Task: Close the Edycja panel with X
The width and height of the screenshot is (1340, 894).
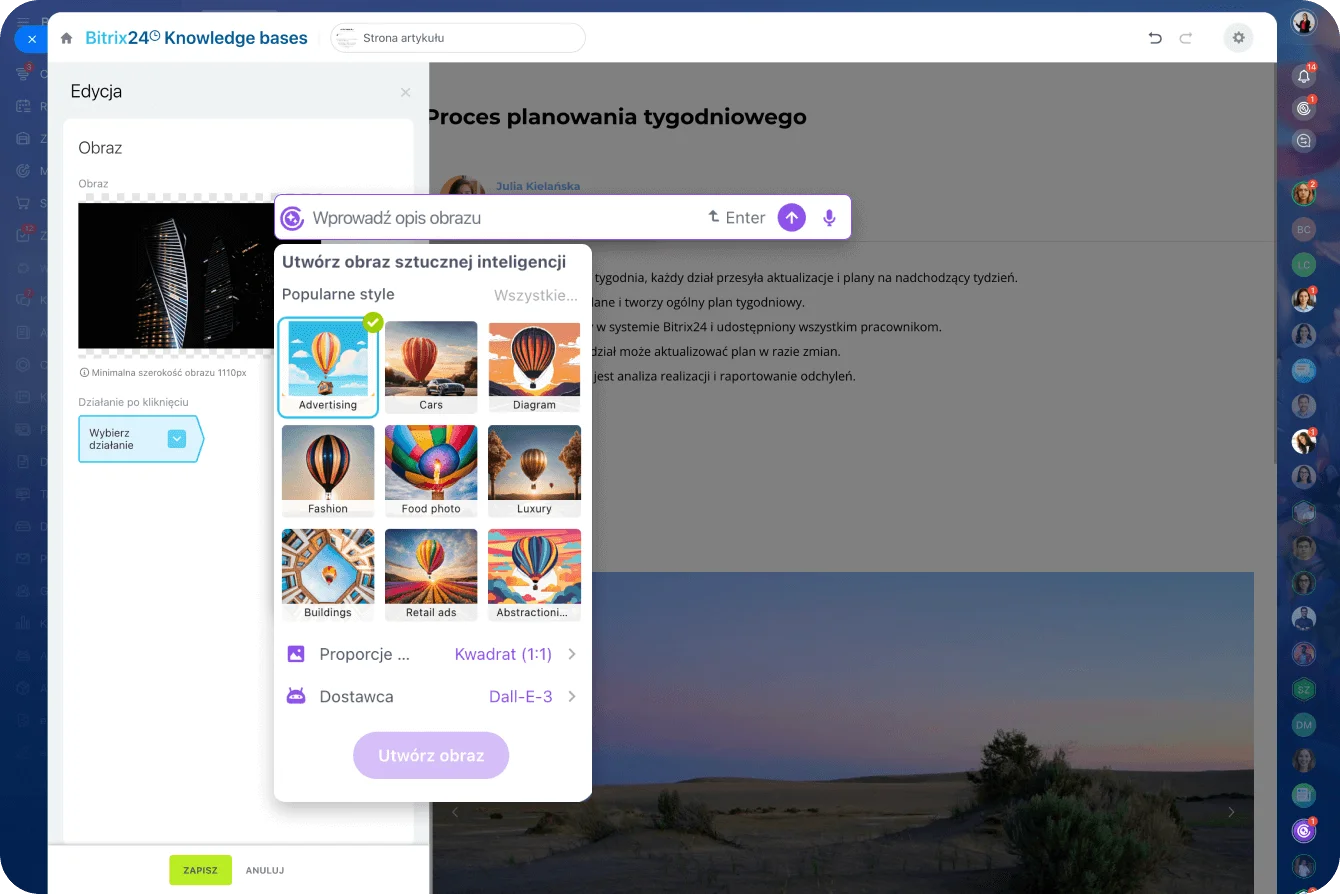Action: coord(405,92)
